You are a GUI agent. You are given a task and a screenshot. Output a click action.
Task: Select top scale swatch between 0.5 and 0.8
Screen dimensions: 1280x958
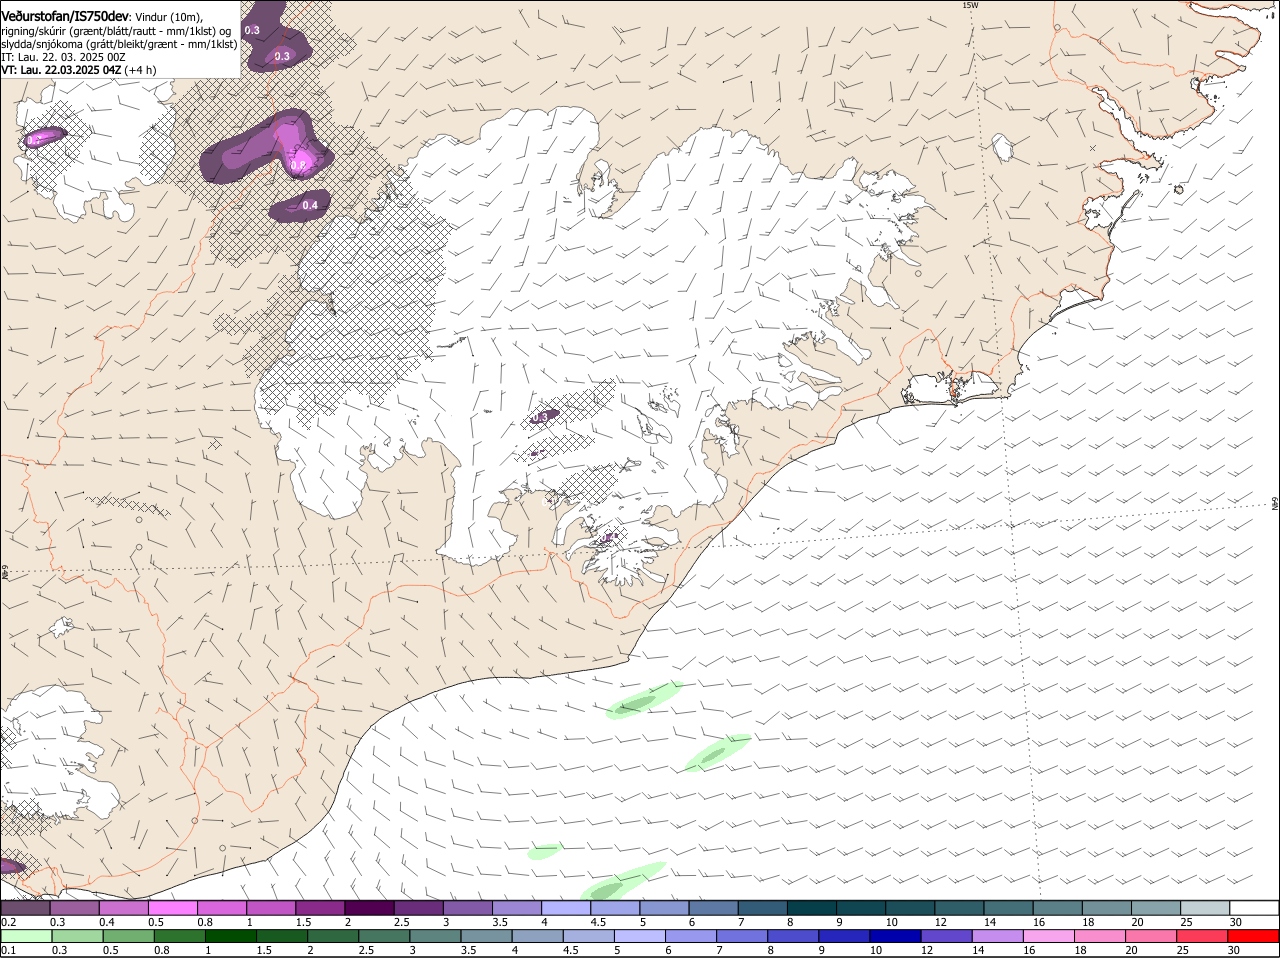(x=173, y=908)
